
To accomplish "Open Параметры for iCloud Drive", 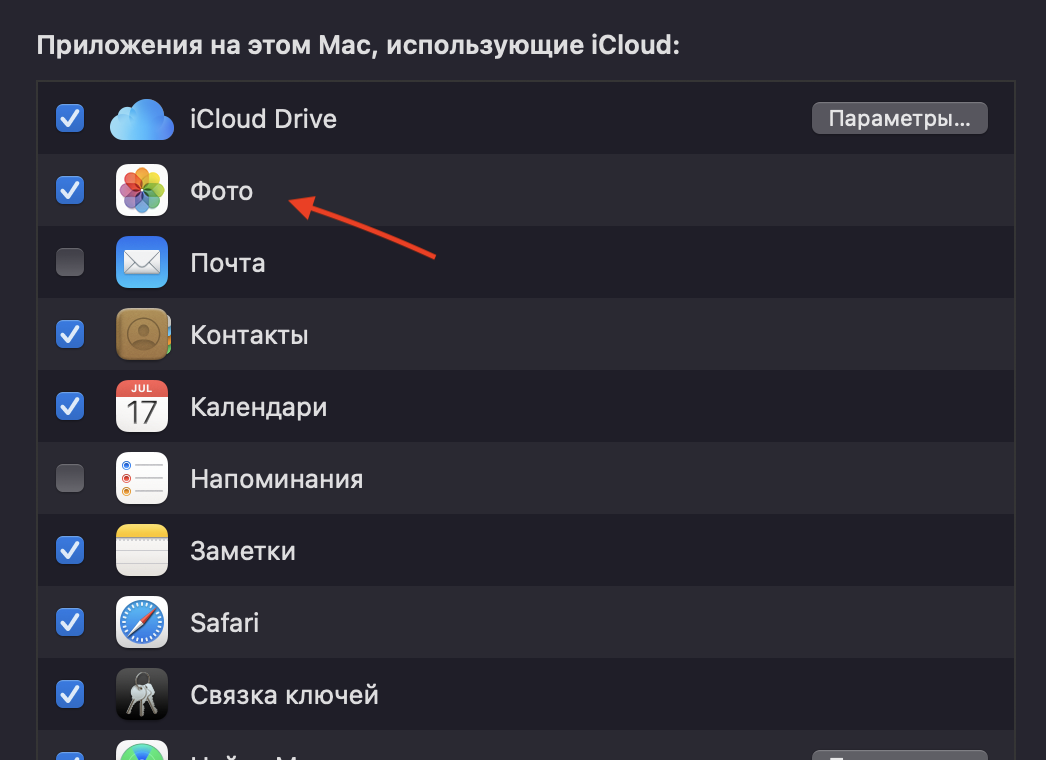I will [x=899, y=118].
